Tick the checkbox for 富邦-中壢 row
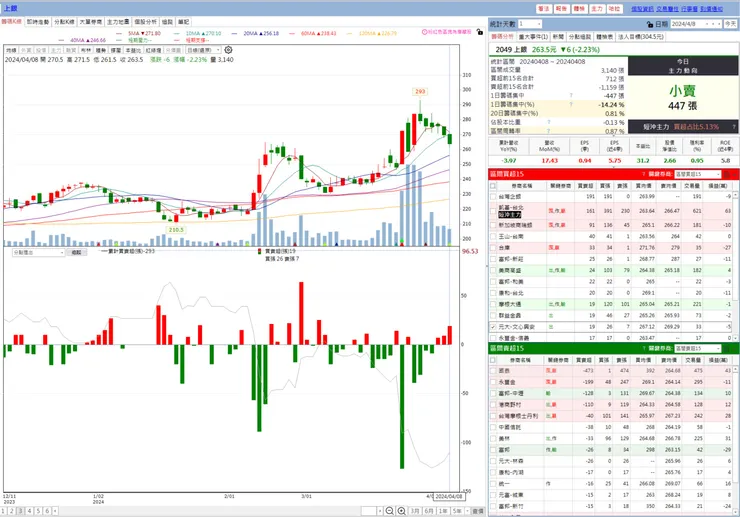Screen dimensions: 740x517 click(x=493, y=393)
